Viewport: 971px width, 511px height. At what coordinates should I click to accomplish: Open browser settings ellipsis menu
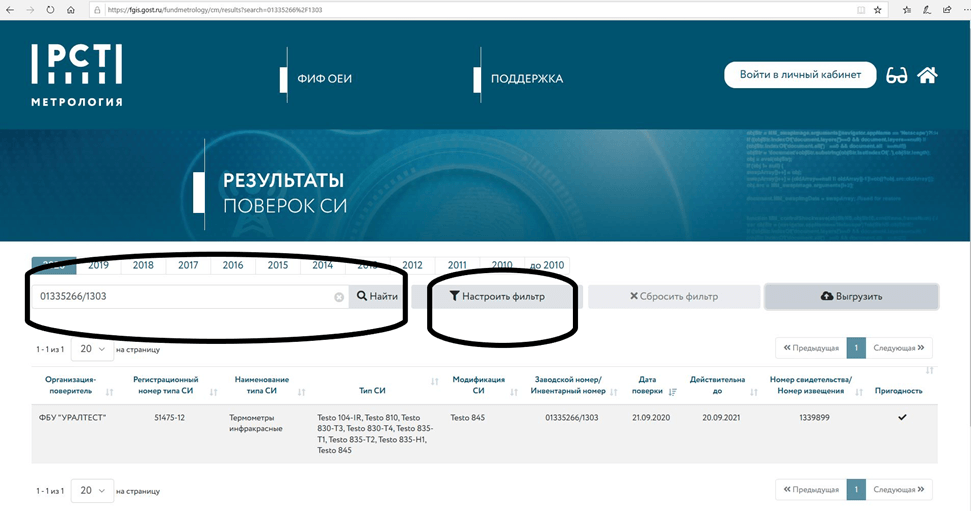[x=966, y=10]
